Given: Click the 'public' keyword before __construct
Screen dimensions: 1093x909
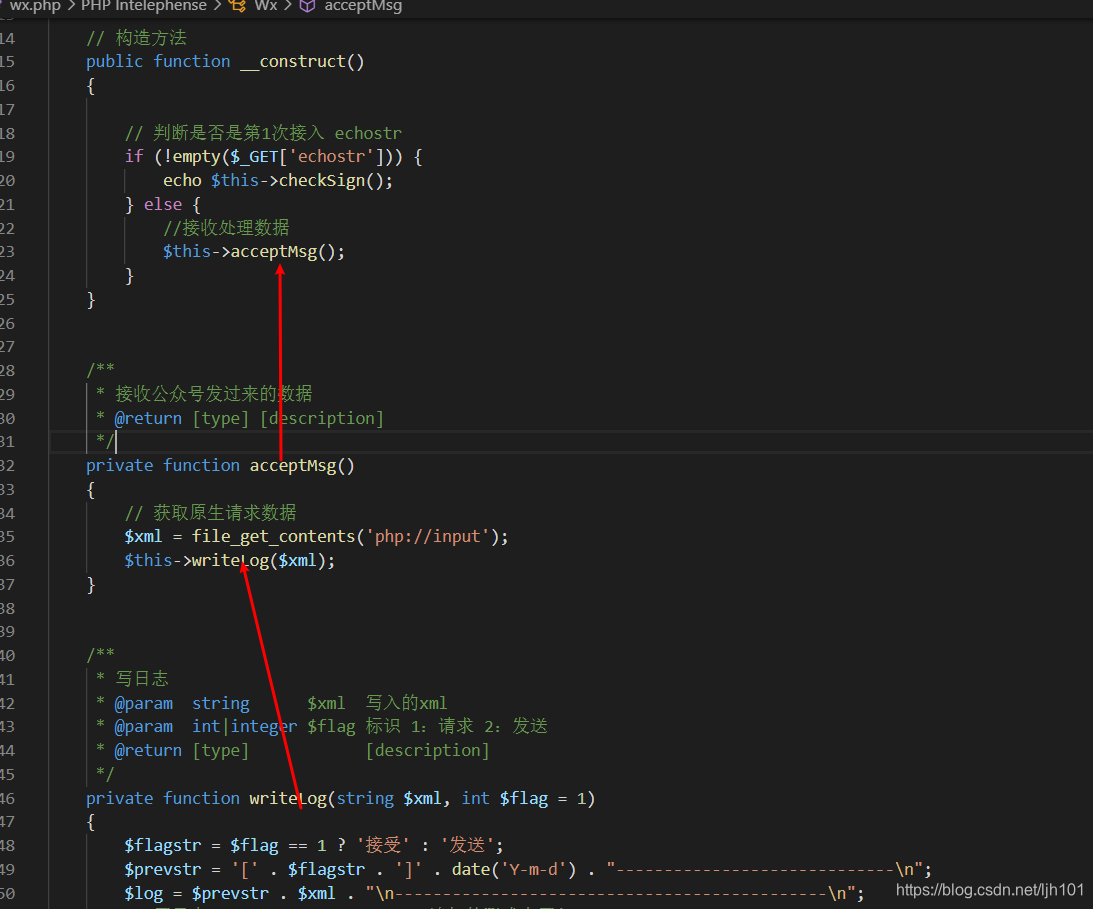Looking at the screenshot, I should tap(114, 62).
